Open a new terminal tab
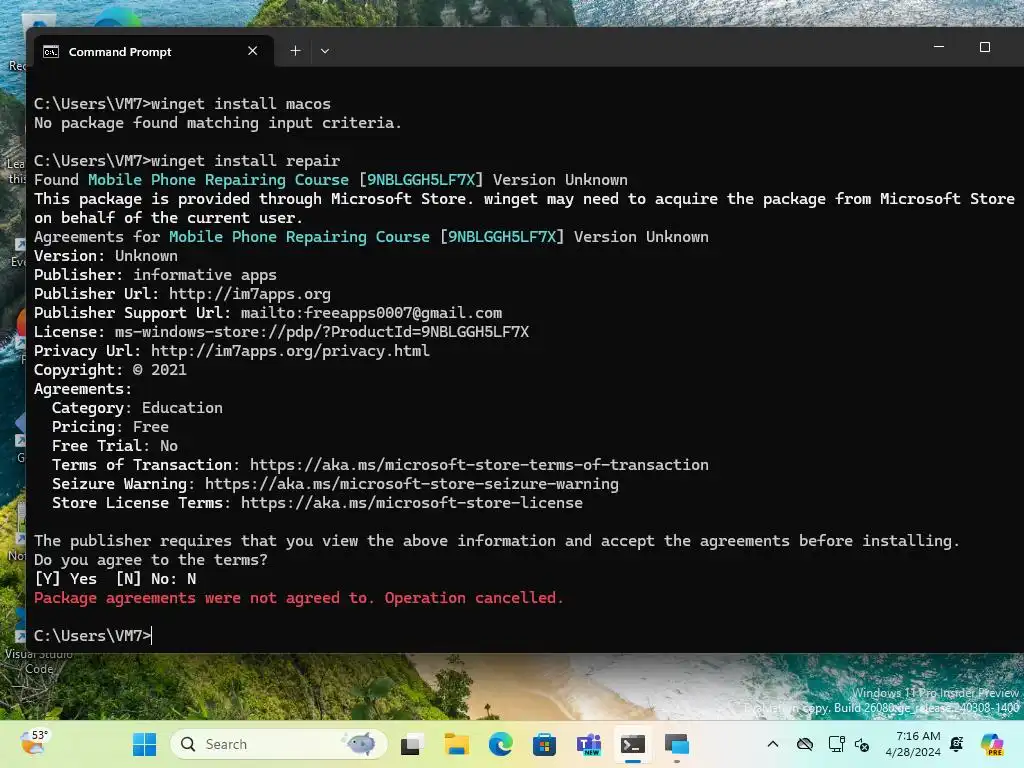The image size is (1024, 768). click(295, 51)
